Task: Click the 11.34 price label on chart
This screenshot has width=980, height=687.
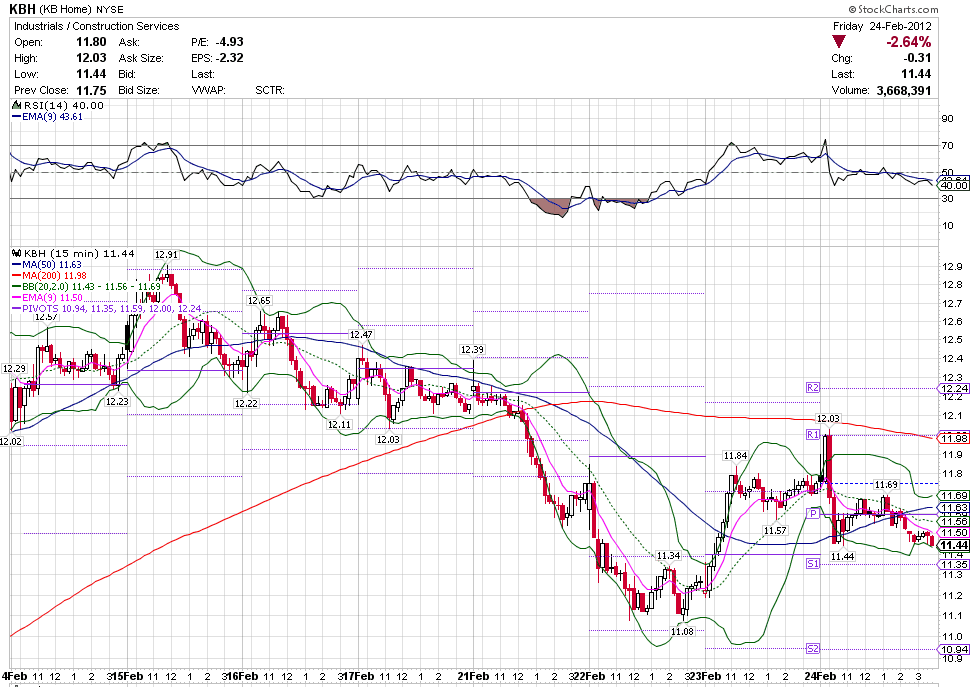Action: coord(669,555)
